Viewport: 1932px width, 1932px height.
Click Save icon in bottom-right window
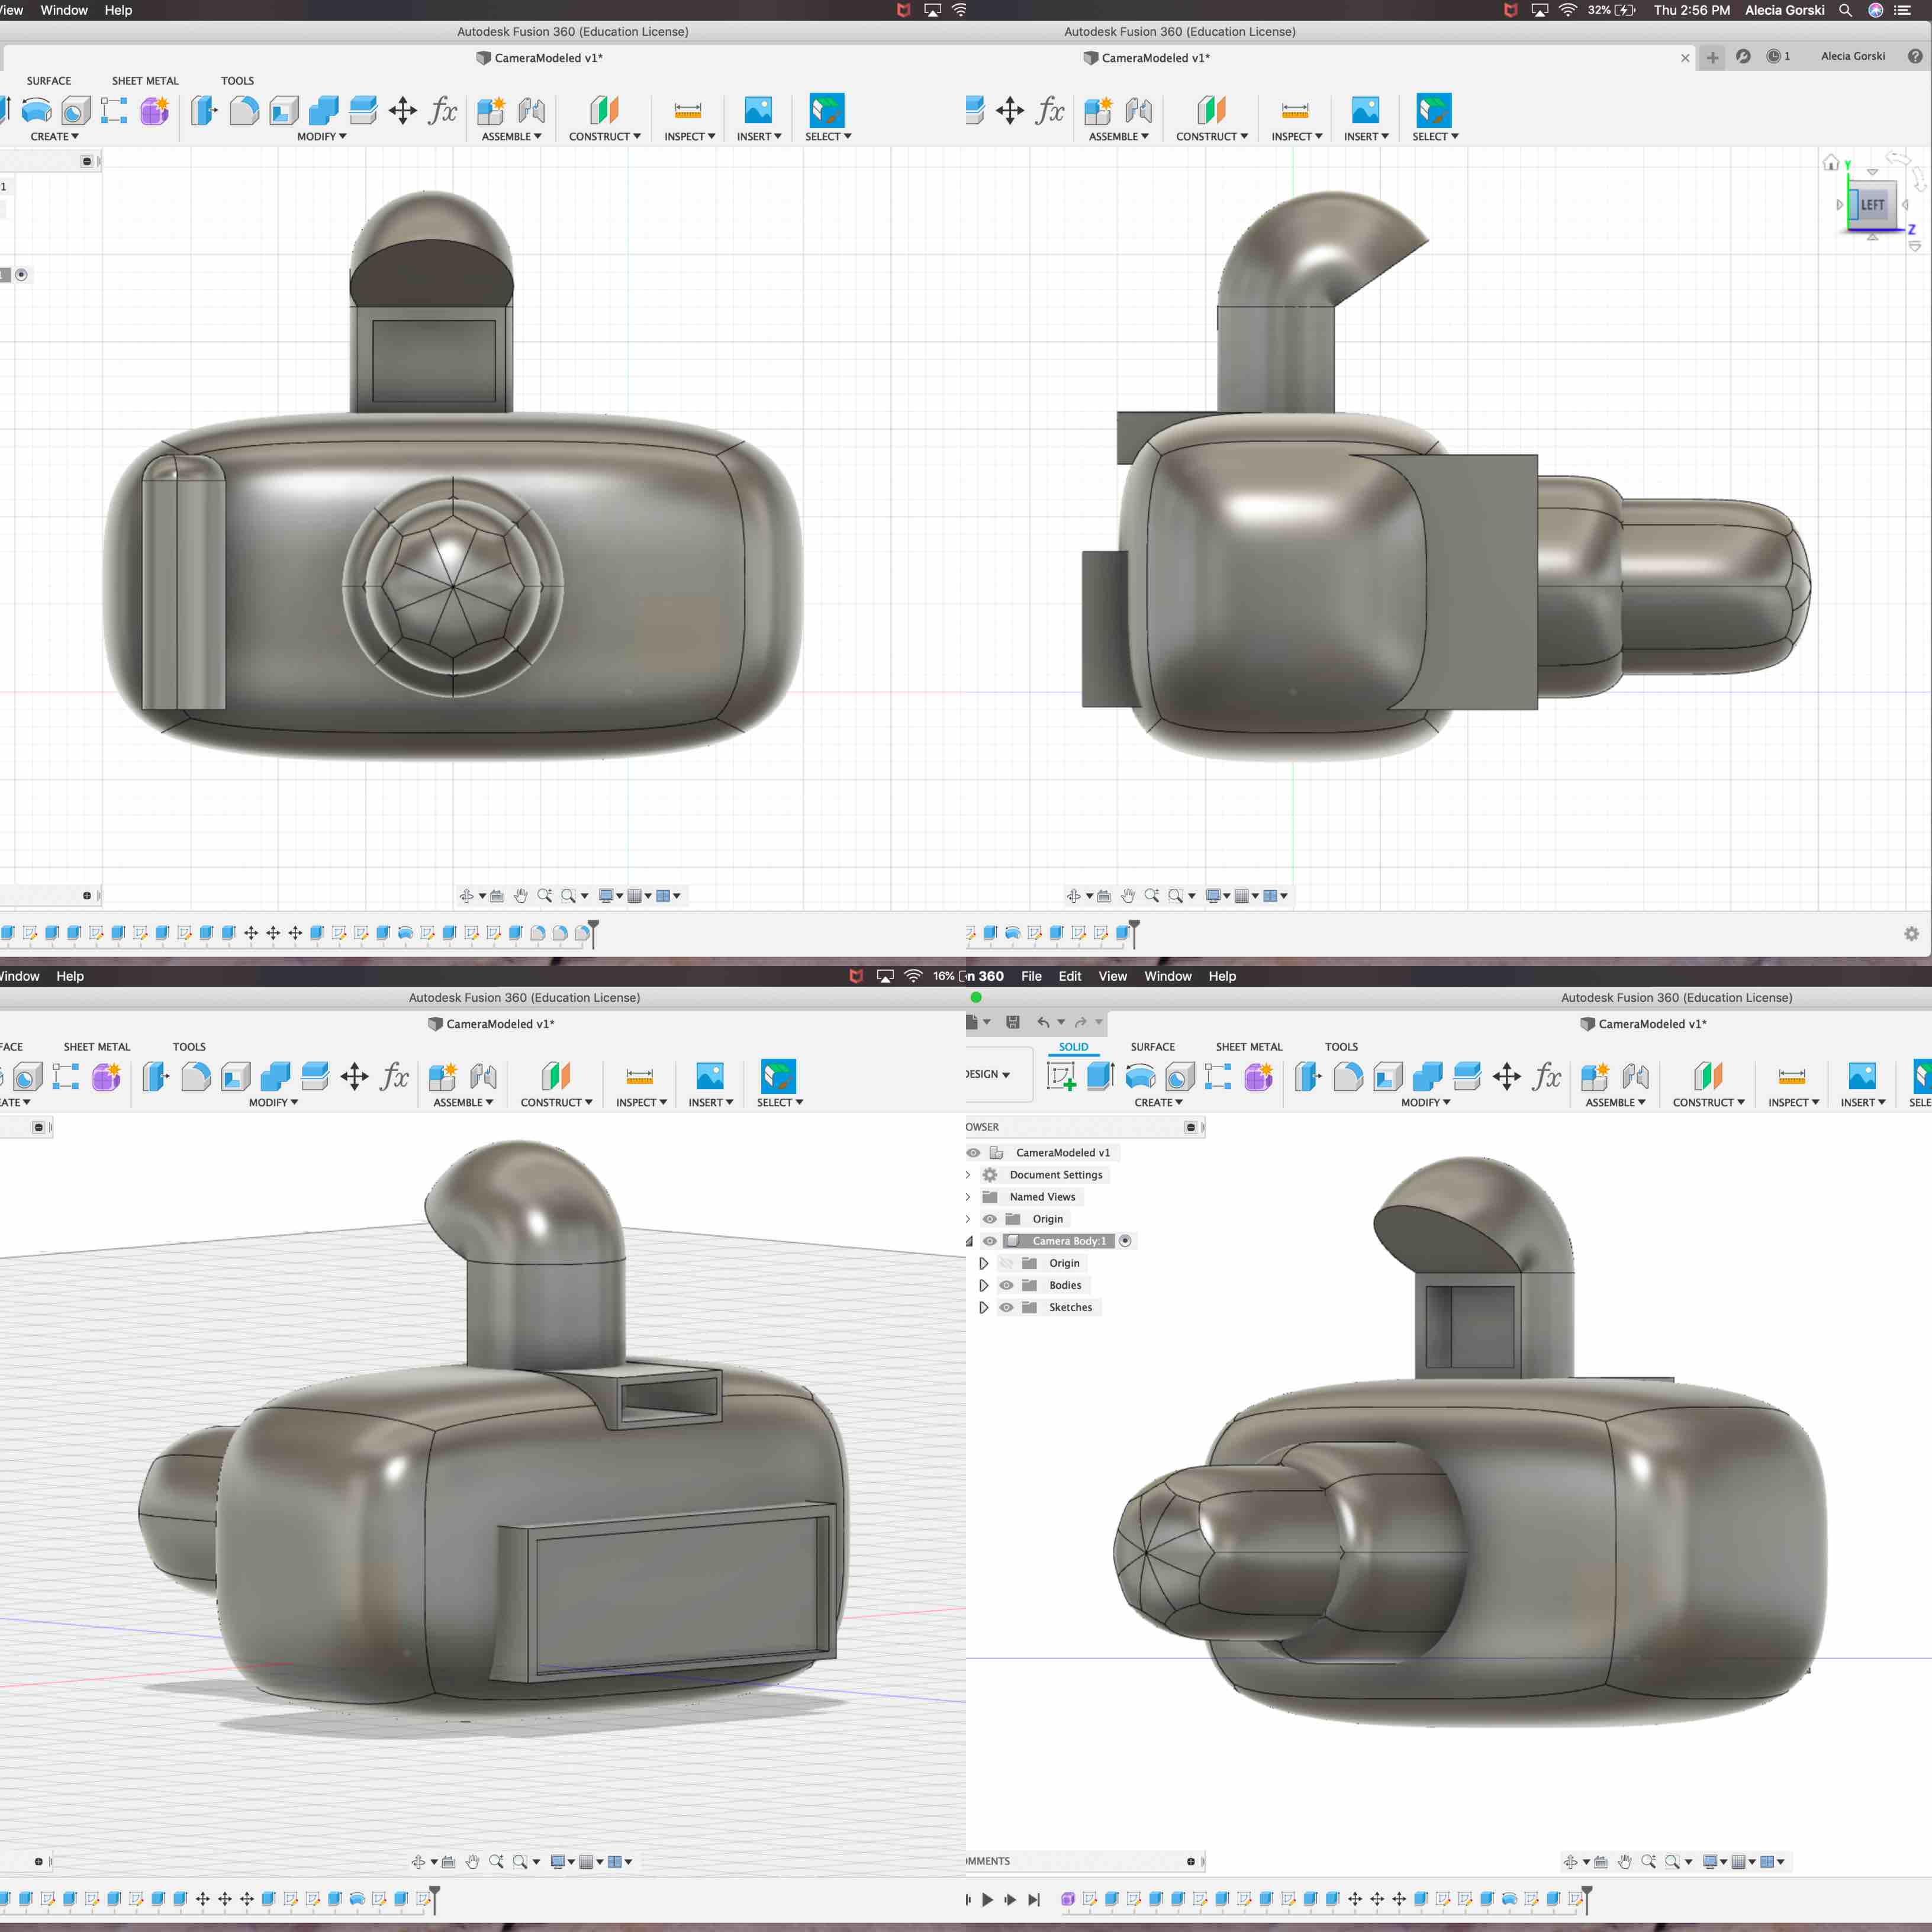coord(1012,1022)
